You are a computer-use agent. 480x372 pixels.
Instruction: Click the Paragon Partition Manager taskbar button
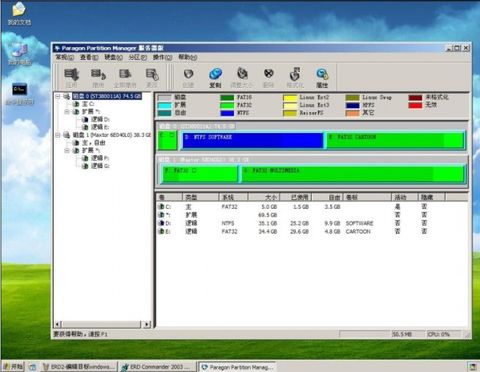tap(237, 367)
